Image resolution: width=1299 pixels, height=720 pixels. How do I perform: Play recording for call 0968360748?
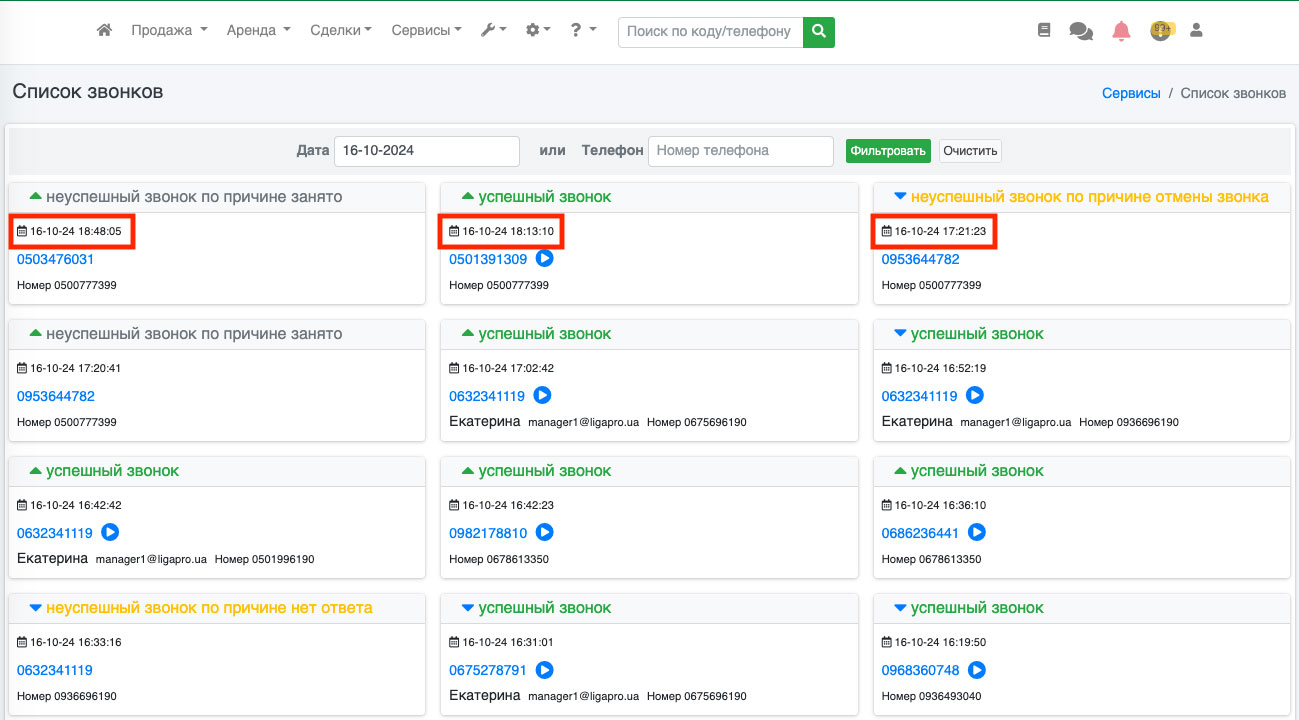976,670
